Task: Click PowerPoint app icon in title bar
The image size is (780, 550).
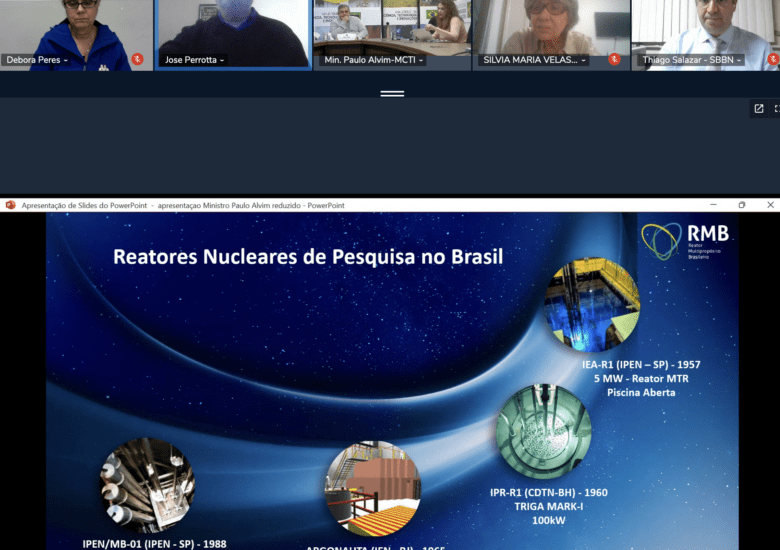Action: coord(10,205)
